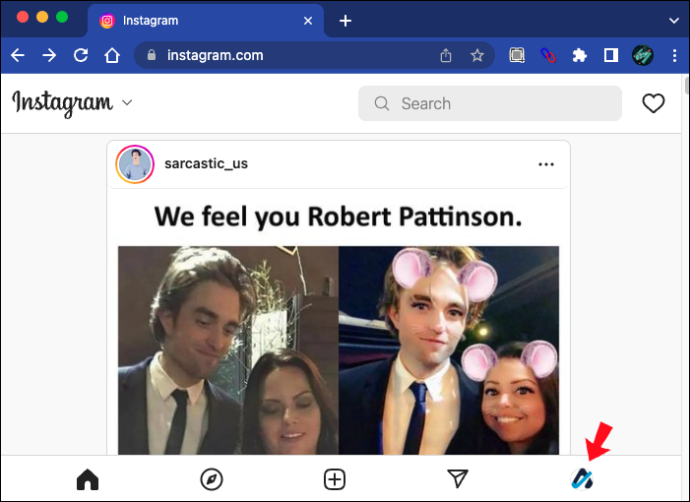Open sarcastic_us profile link
Viewport: 690px width, 502px height.
click(206, 164)
